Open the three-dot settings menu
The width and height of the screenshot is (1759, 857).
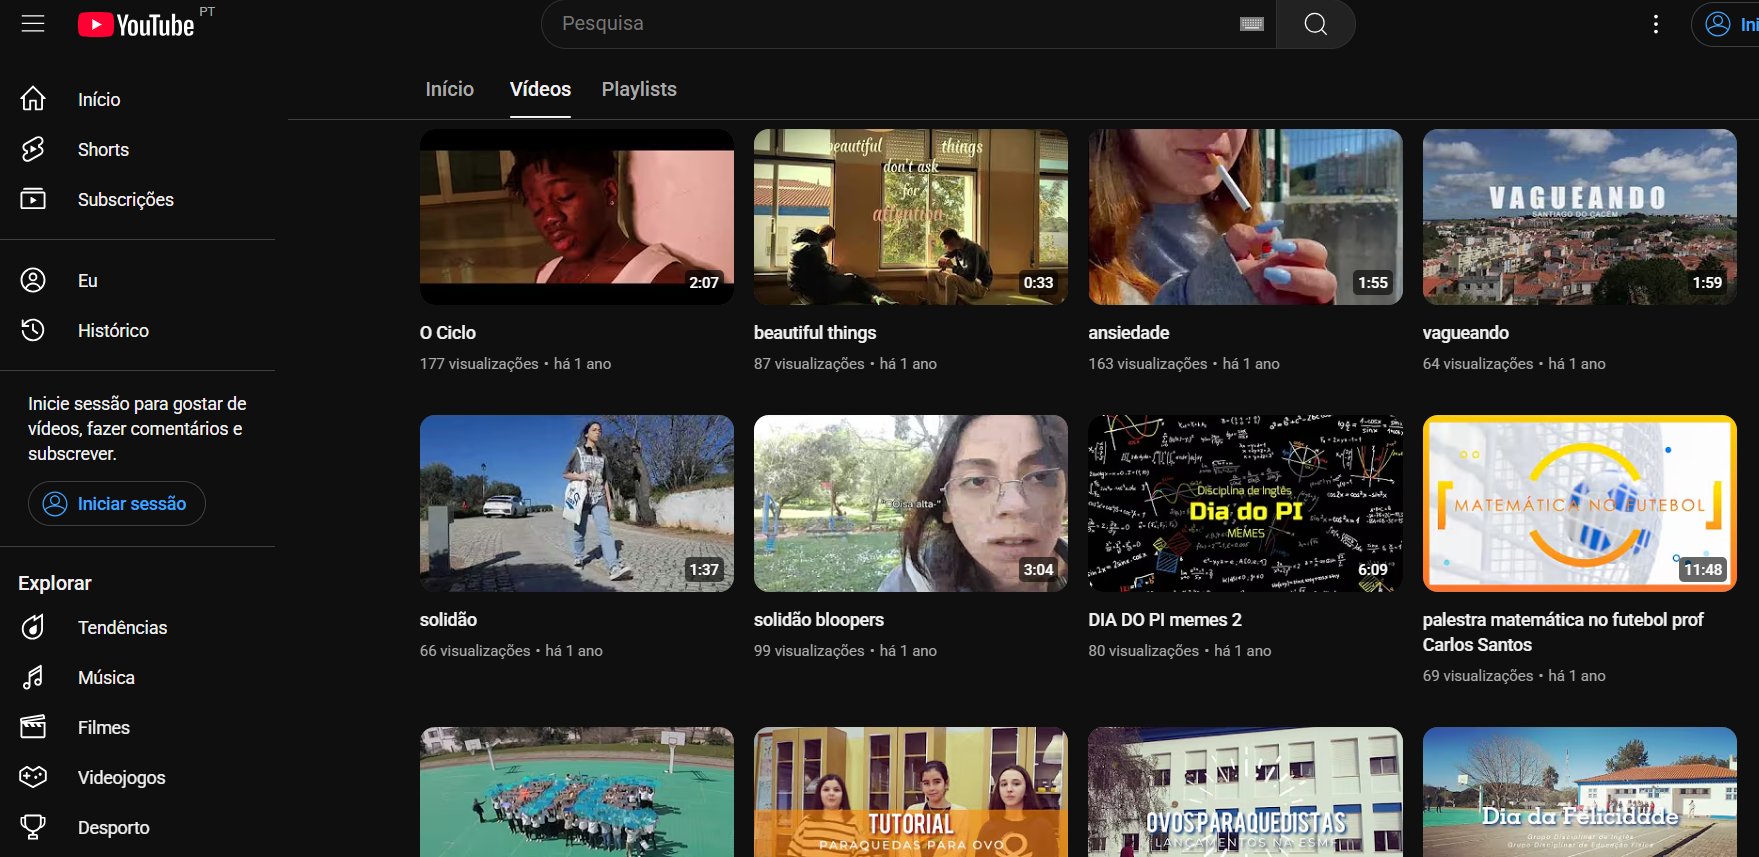click(1655, 24)
